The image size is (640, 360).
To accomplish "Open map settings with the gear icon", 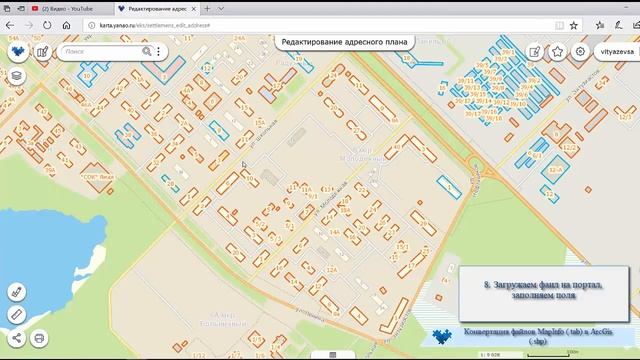I will click(x=580, y=52).
